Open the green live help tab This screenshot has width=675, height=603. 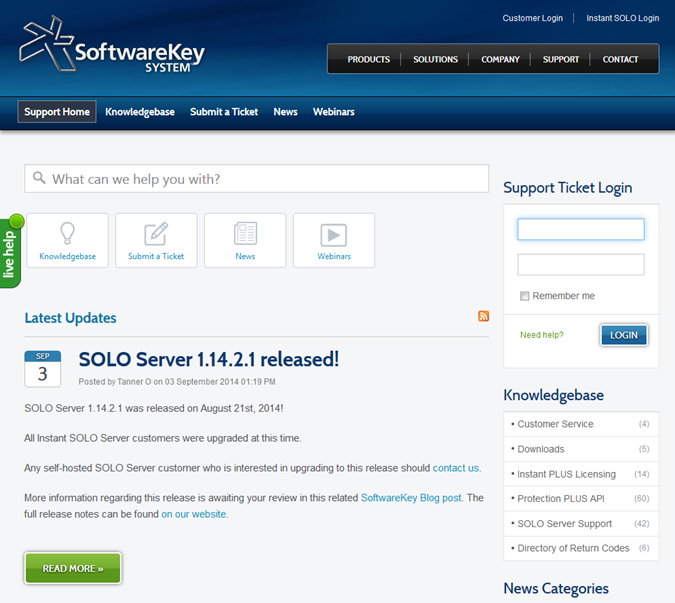[10, 253]
